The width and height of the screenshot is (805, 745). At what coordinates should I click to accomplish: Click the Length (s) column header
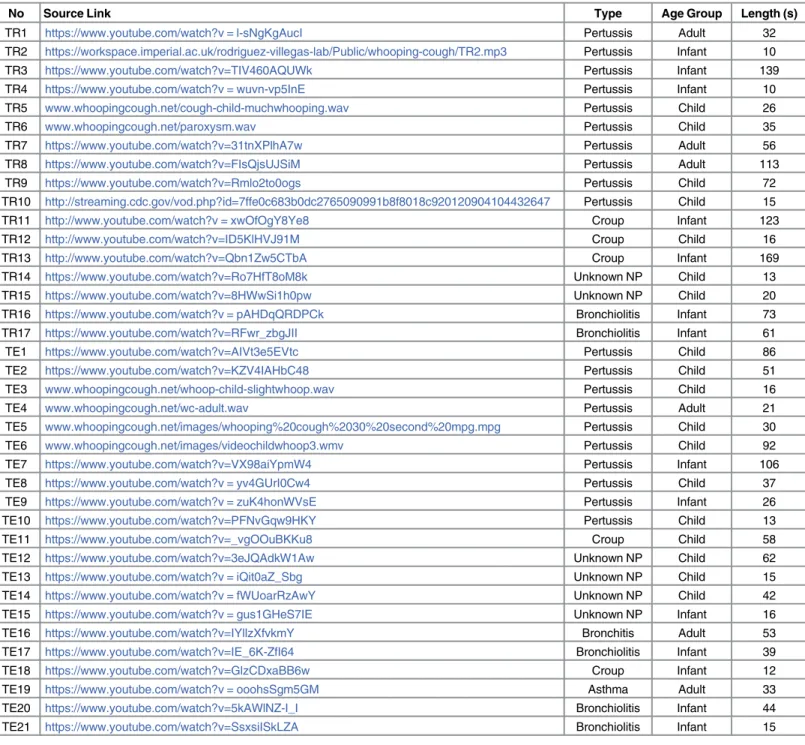(769, 13)
